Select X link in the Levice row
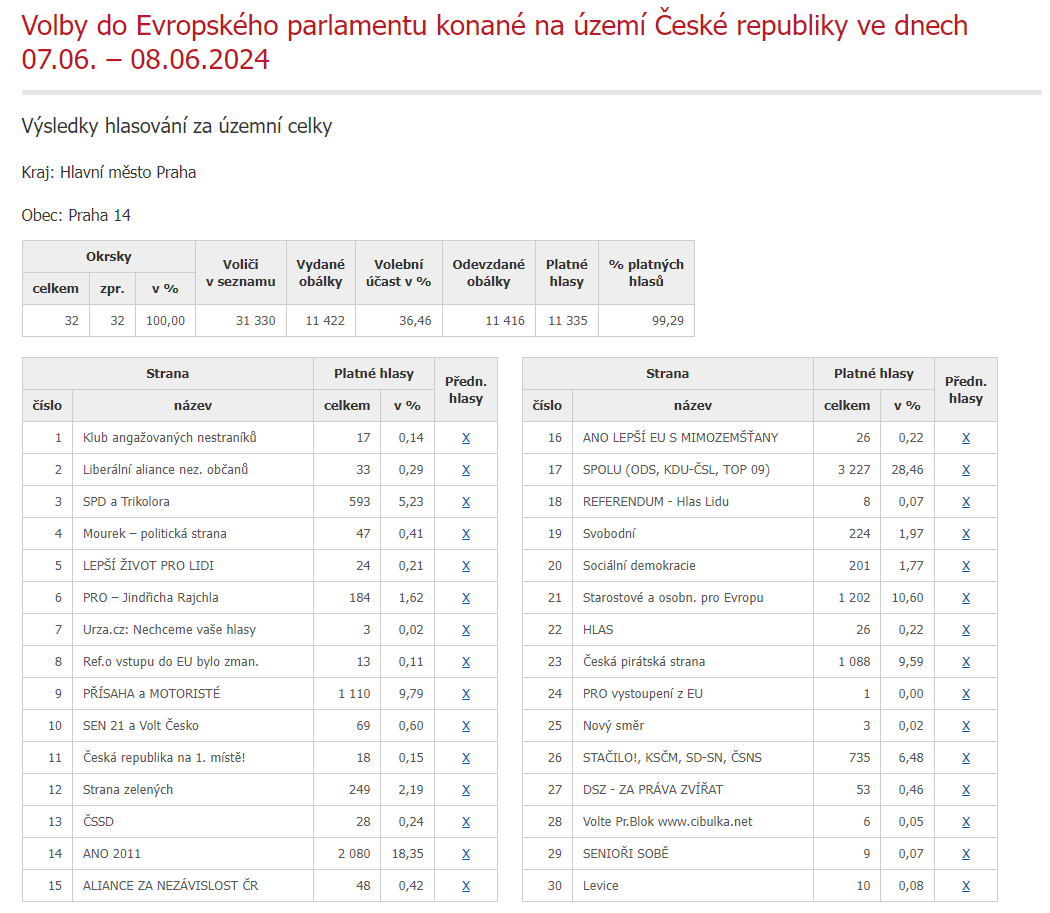 point(966,886)
